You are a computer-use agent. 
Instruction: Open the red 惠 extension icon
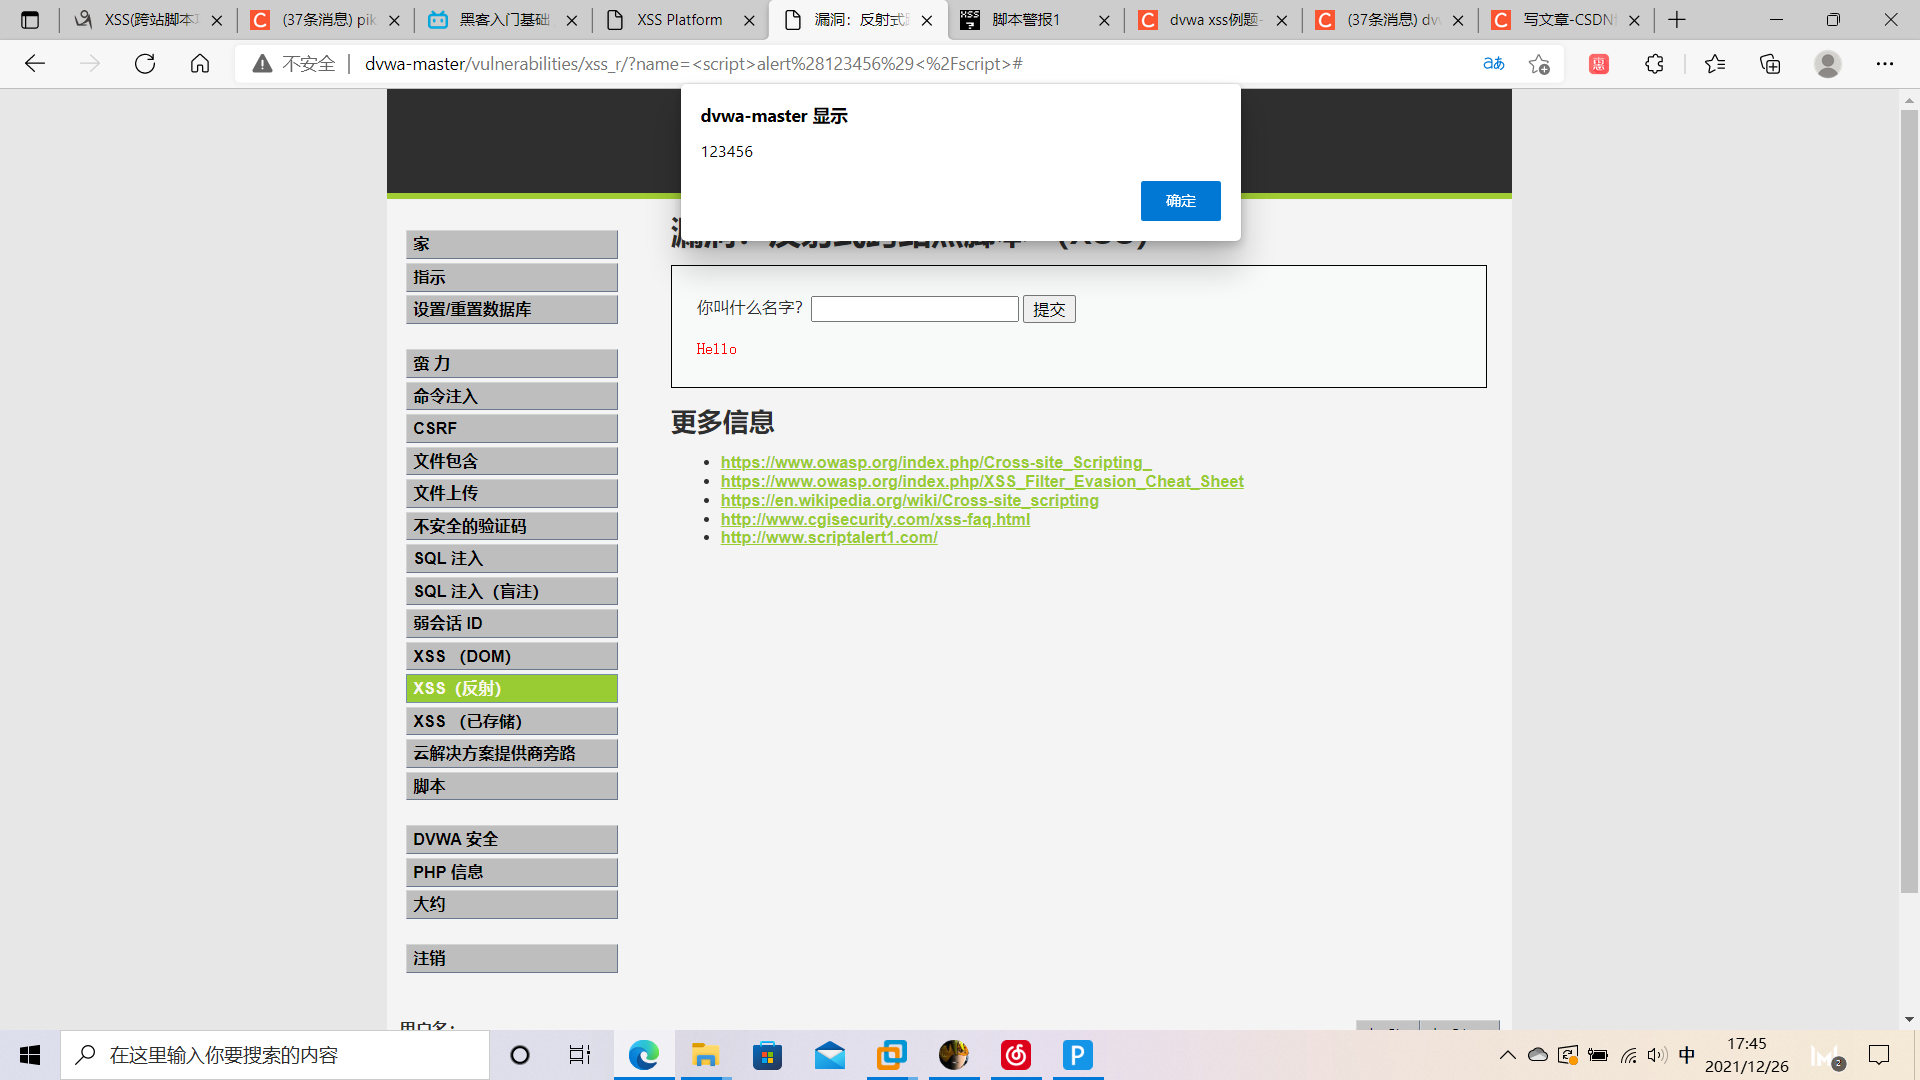[x=1597, y=63]
